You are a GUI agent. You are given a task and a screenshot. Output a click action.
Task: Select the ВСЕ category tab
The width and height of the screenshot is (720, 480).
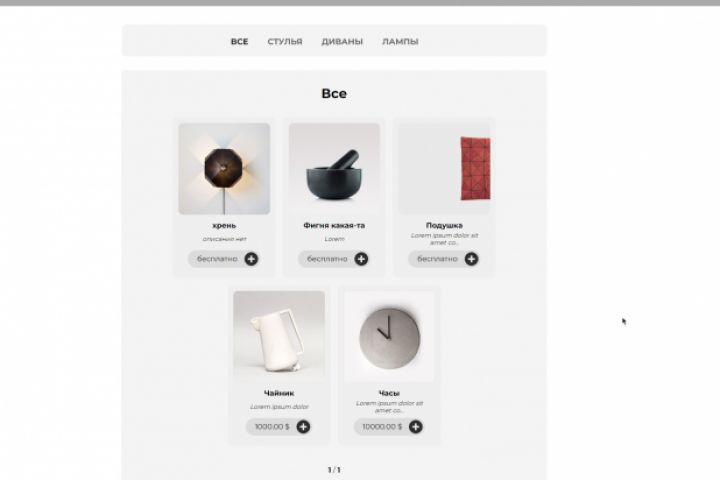pos(239,41)
